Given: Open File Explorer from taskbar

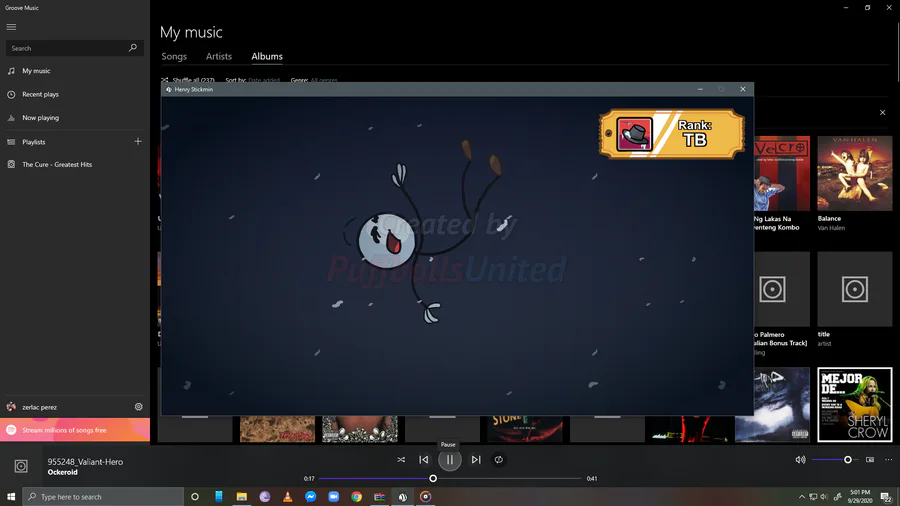Looking at the screenshot, I should pos(242,497).
